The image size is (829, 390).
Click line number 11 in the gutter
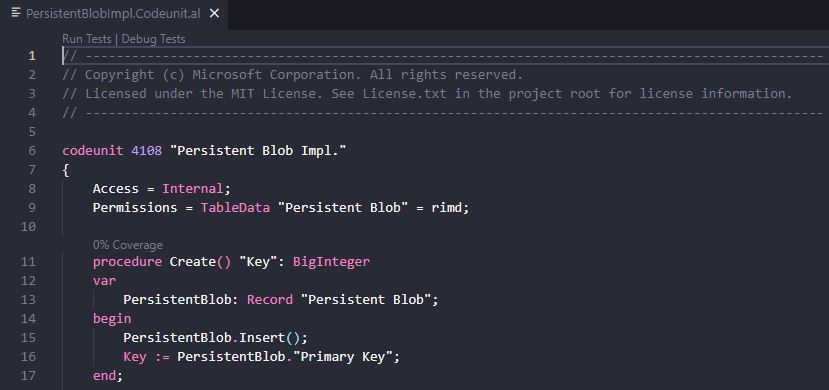click(29, 262)
